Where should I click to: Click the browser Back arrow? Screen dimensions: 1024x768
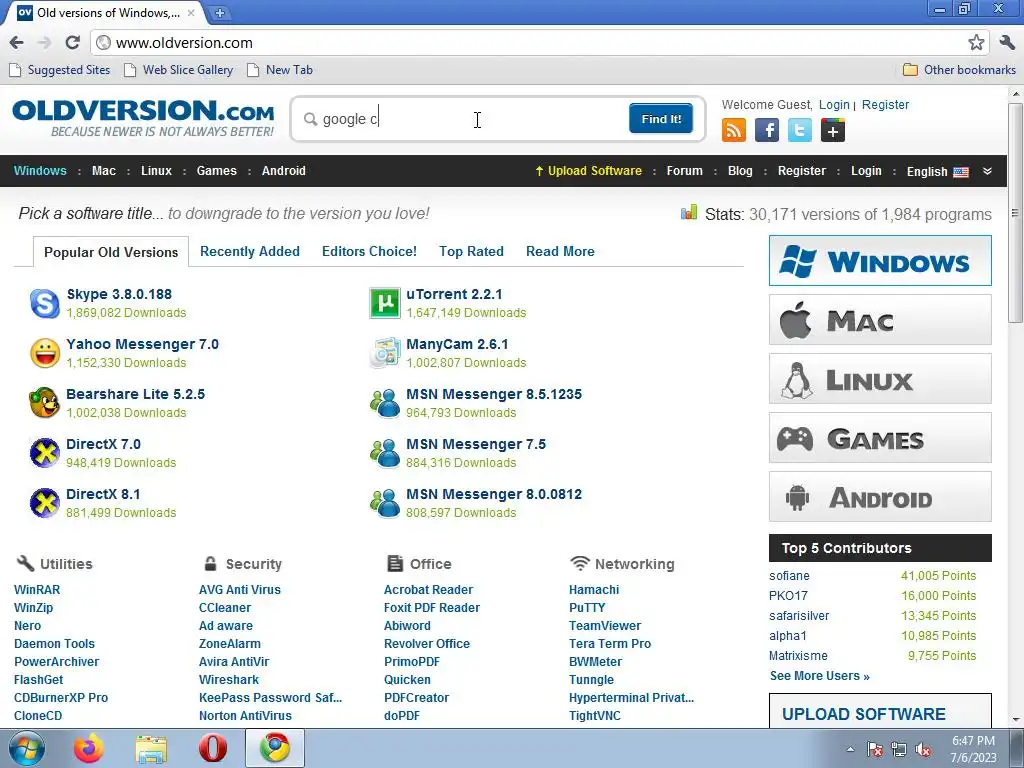point(16,43)
